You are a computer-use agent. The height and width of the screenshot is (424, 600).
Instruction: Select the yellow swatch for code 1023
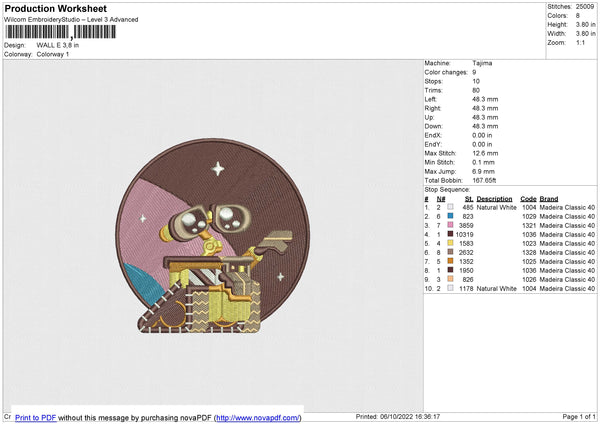(x=450, y=243)
